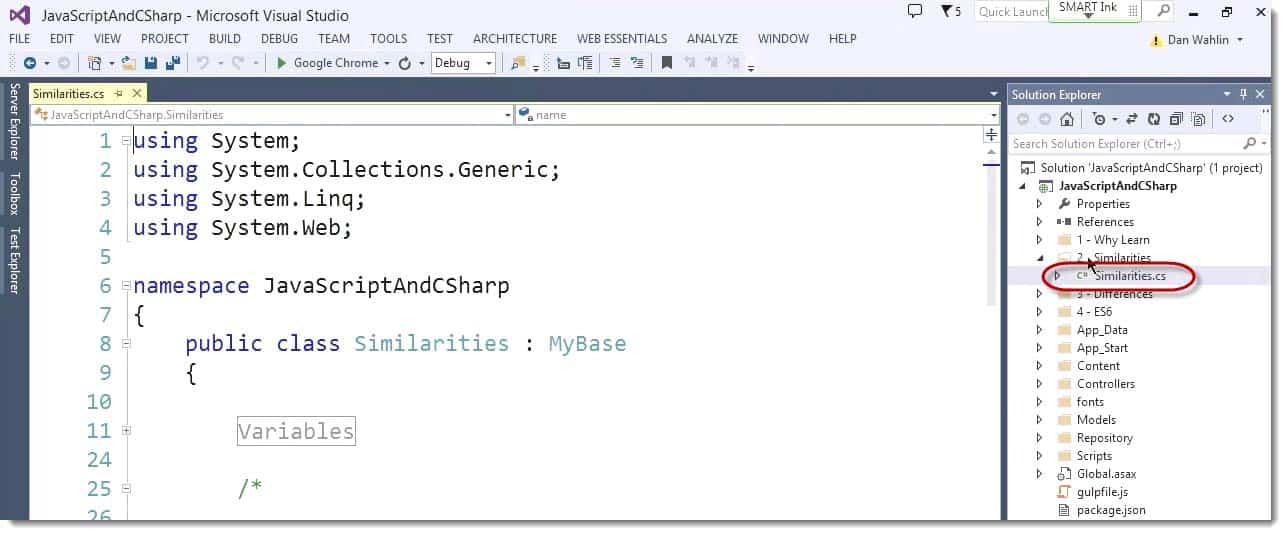The height and width of the screenshot is (535, 1286).
Task: Click the Undo toolbar icon
Action: tap(202, 63)
